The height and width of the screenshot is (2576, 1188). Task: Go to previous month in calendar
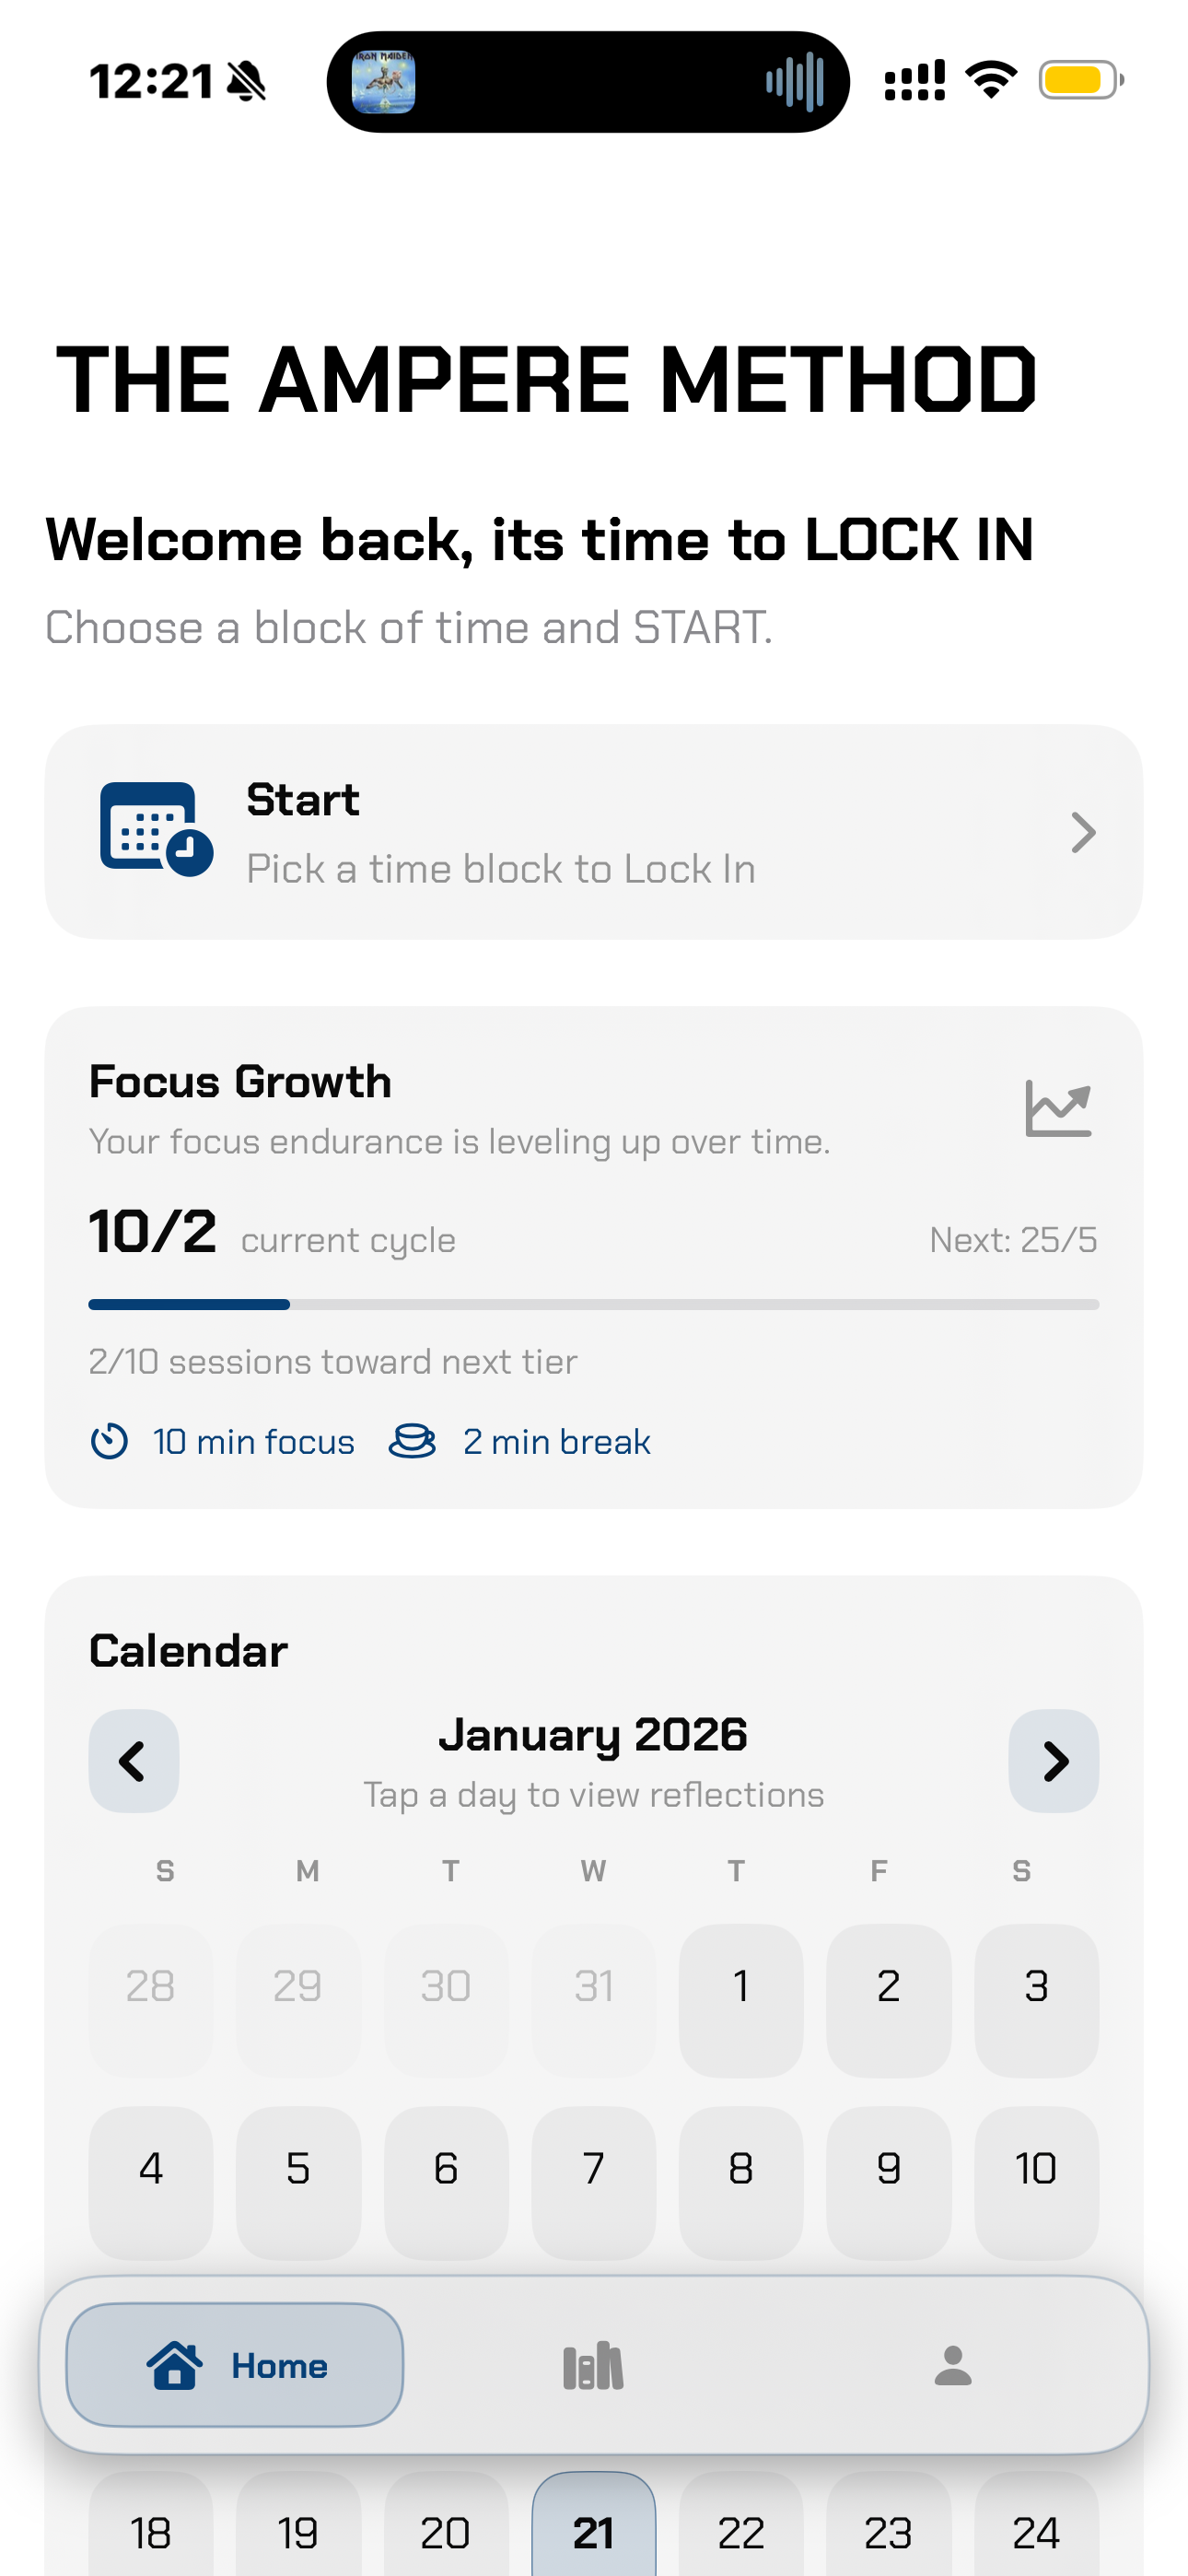pyautogui.click(x=134, y=1761)
